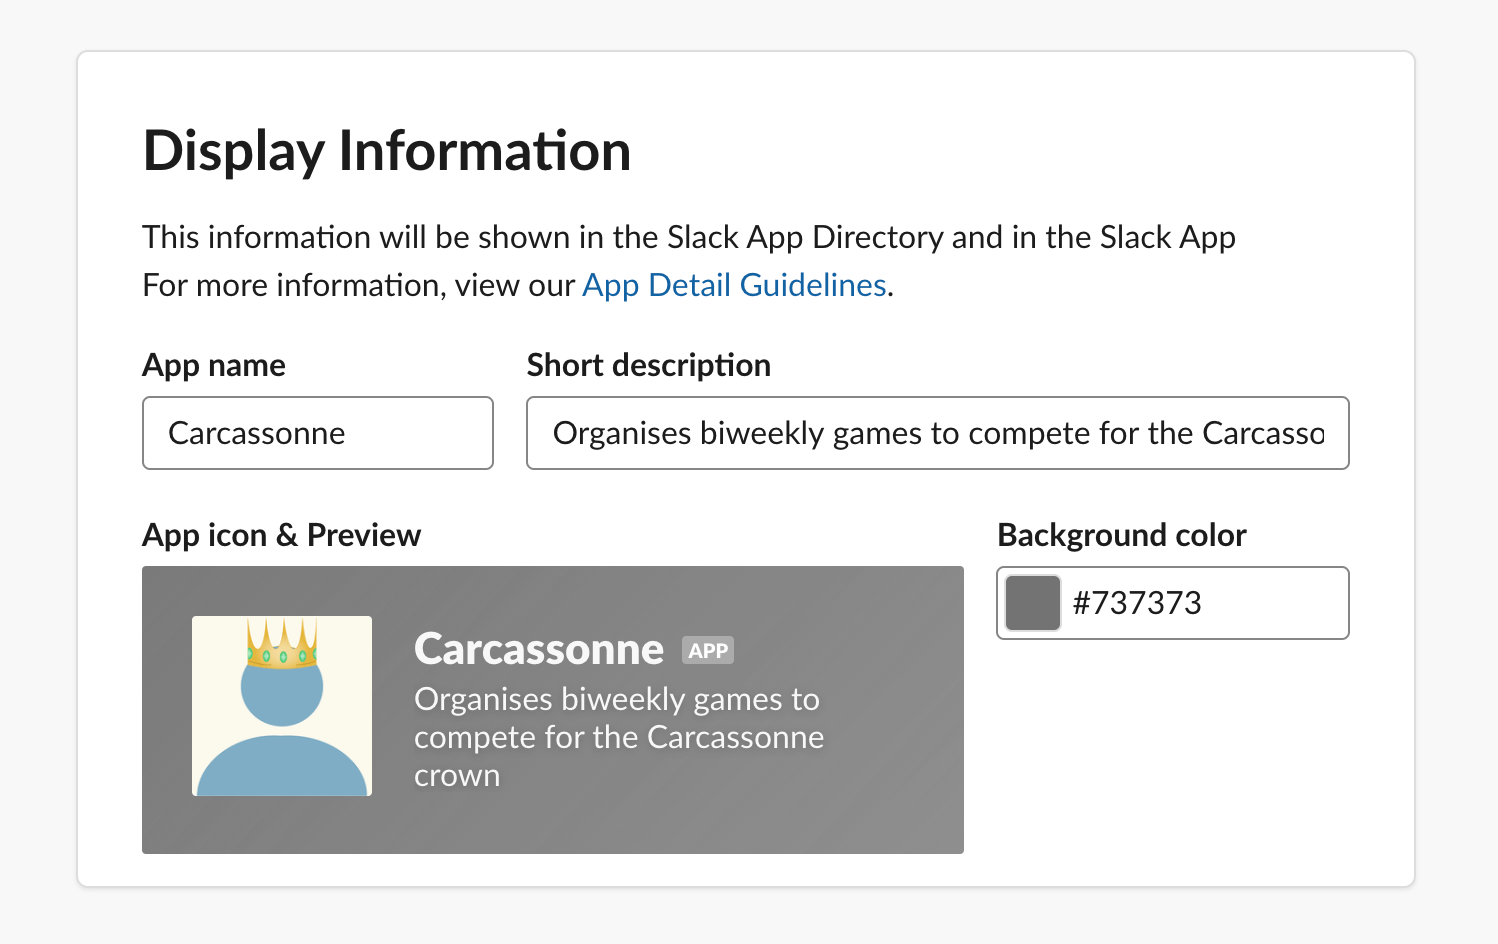
Task: Click the App name field containing Carcassonne
Action: point(317,433)
